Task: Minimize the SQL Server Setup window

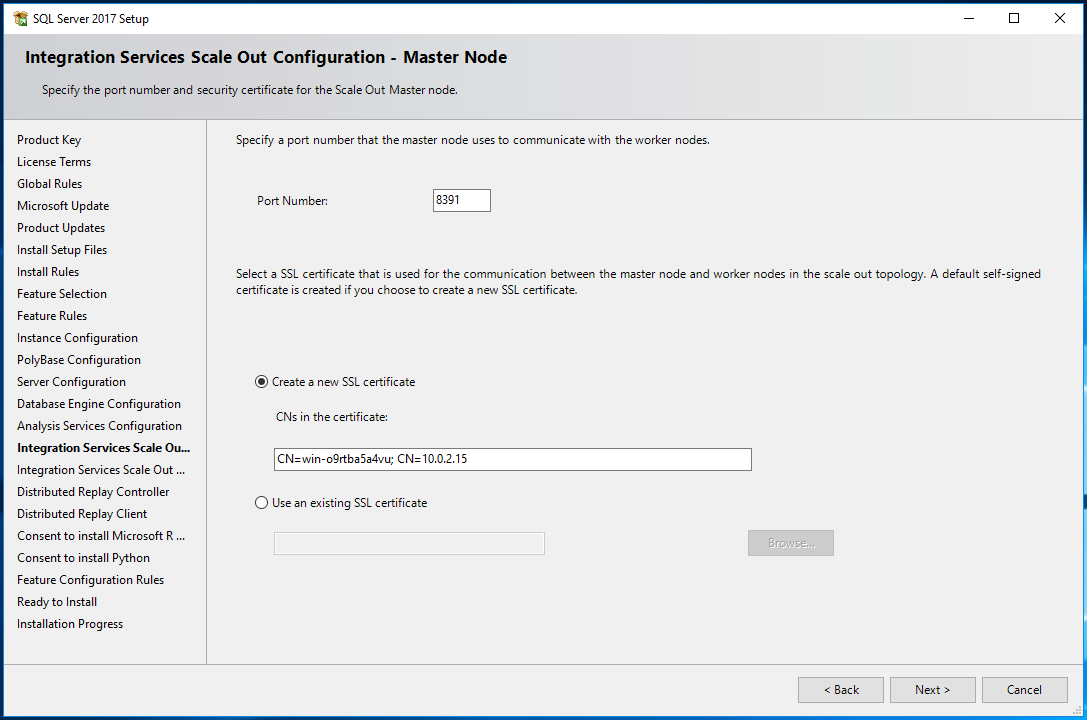Action: pyautogui.click(x=968, y=18)
